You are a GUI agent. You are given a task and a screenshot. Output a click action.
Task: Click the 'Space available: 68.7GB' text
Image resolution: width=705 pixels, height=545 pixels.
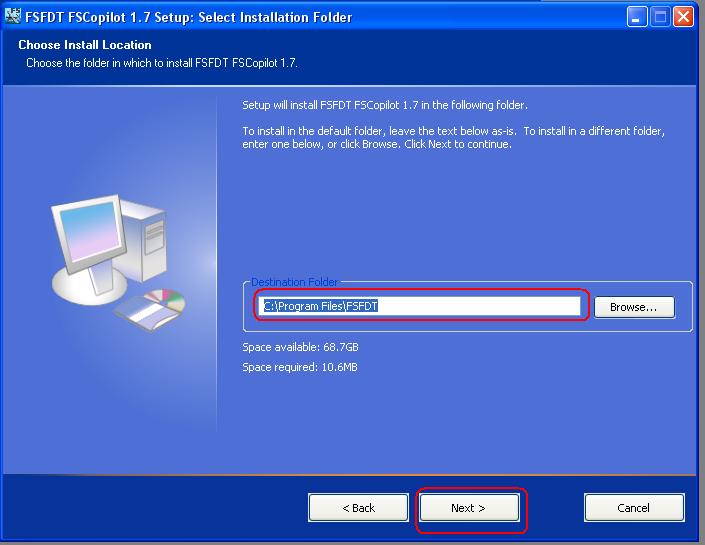coord(300,347)
